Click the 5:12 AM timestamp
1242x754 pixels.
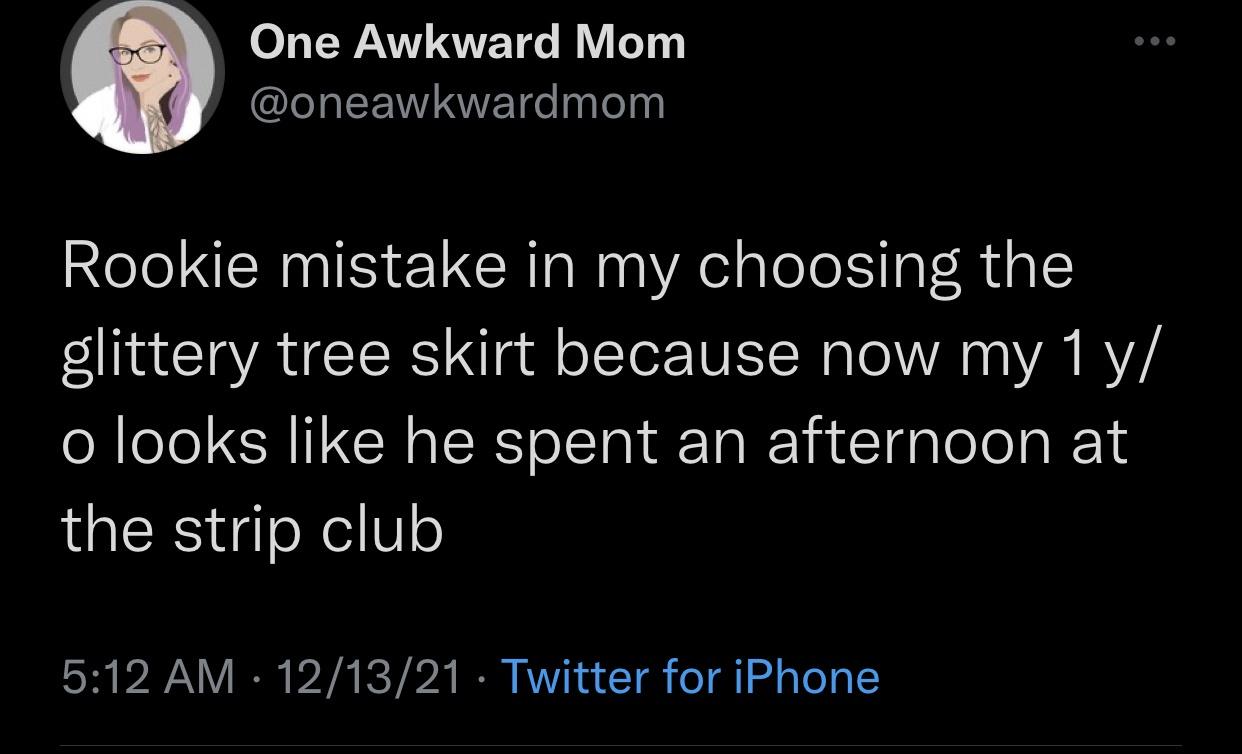148,677
